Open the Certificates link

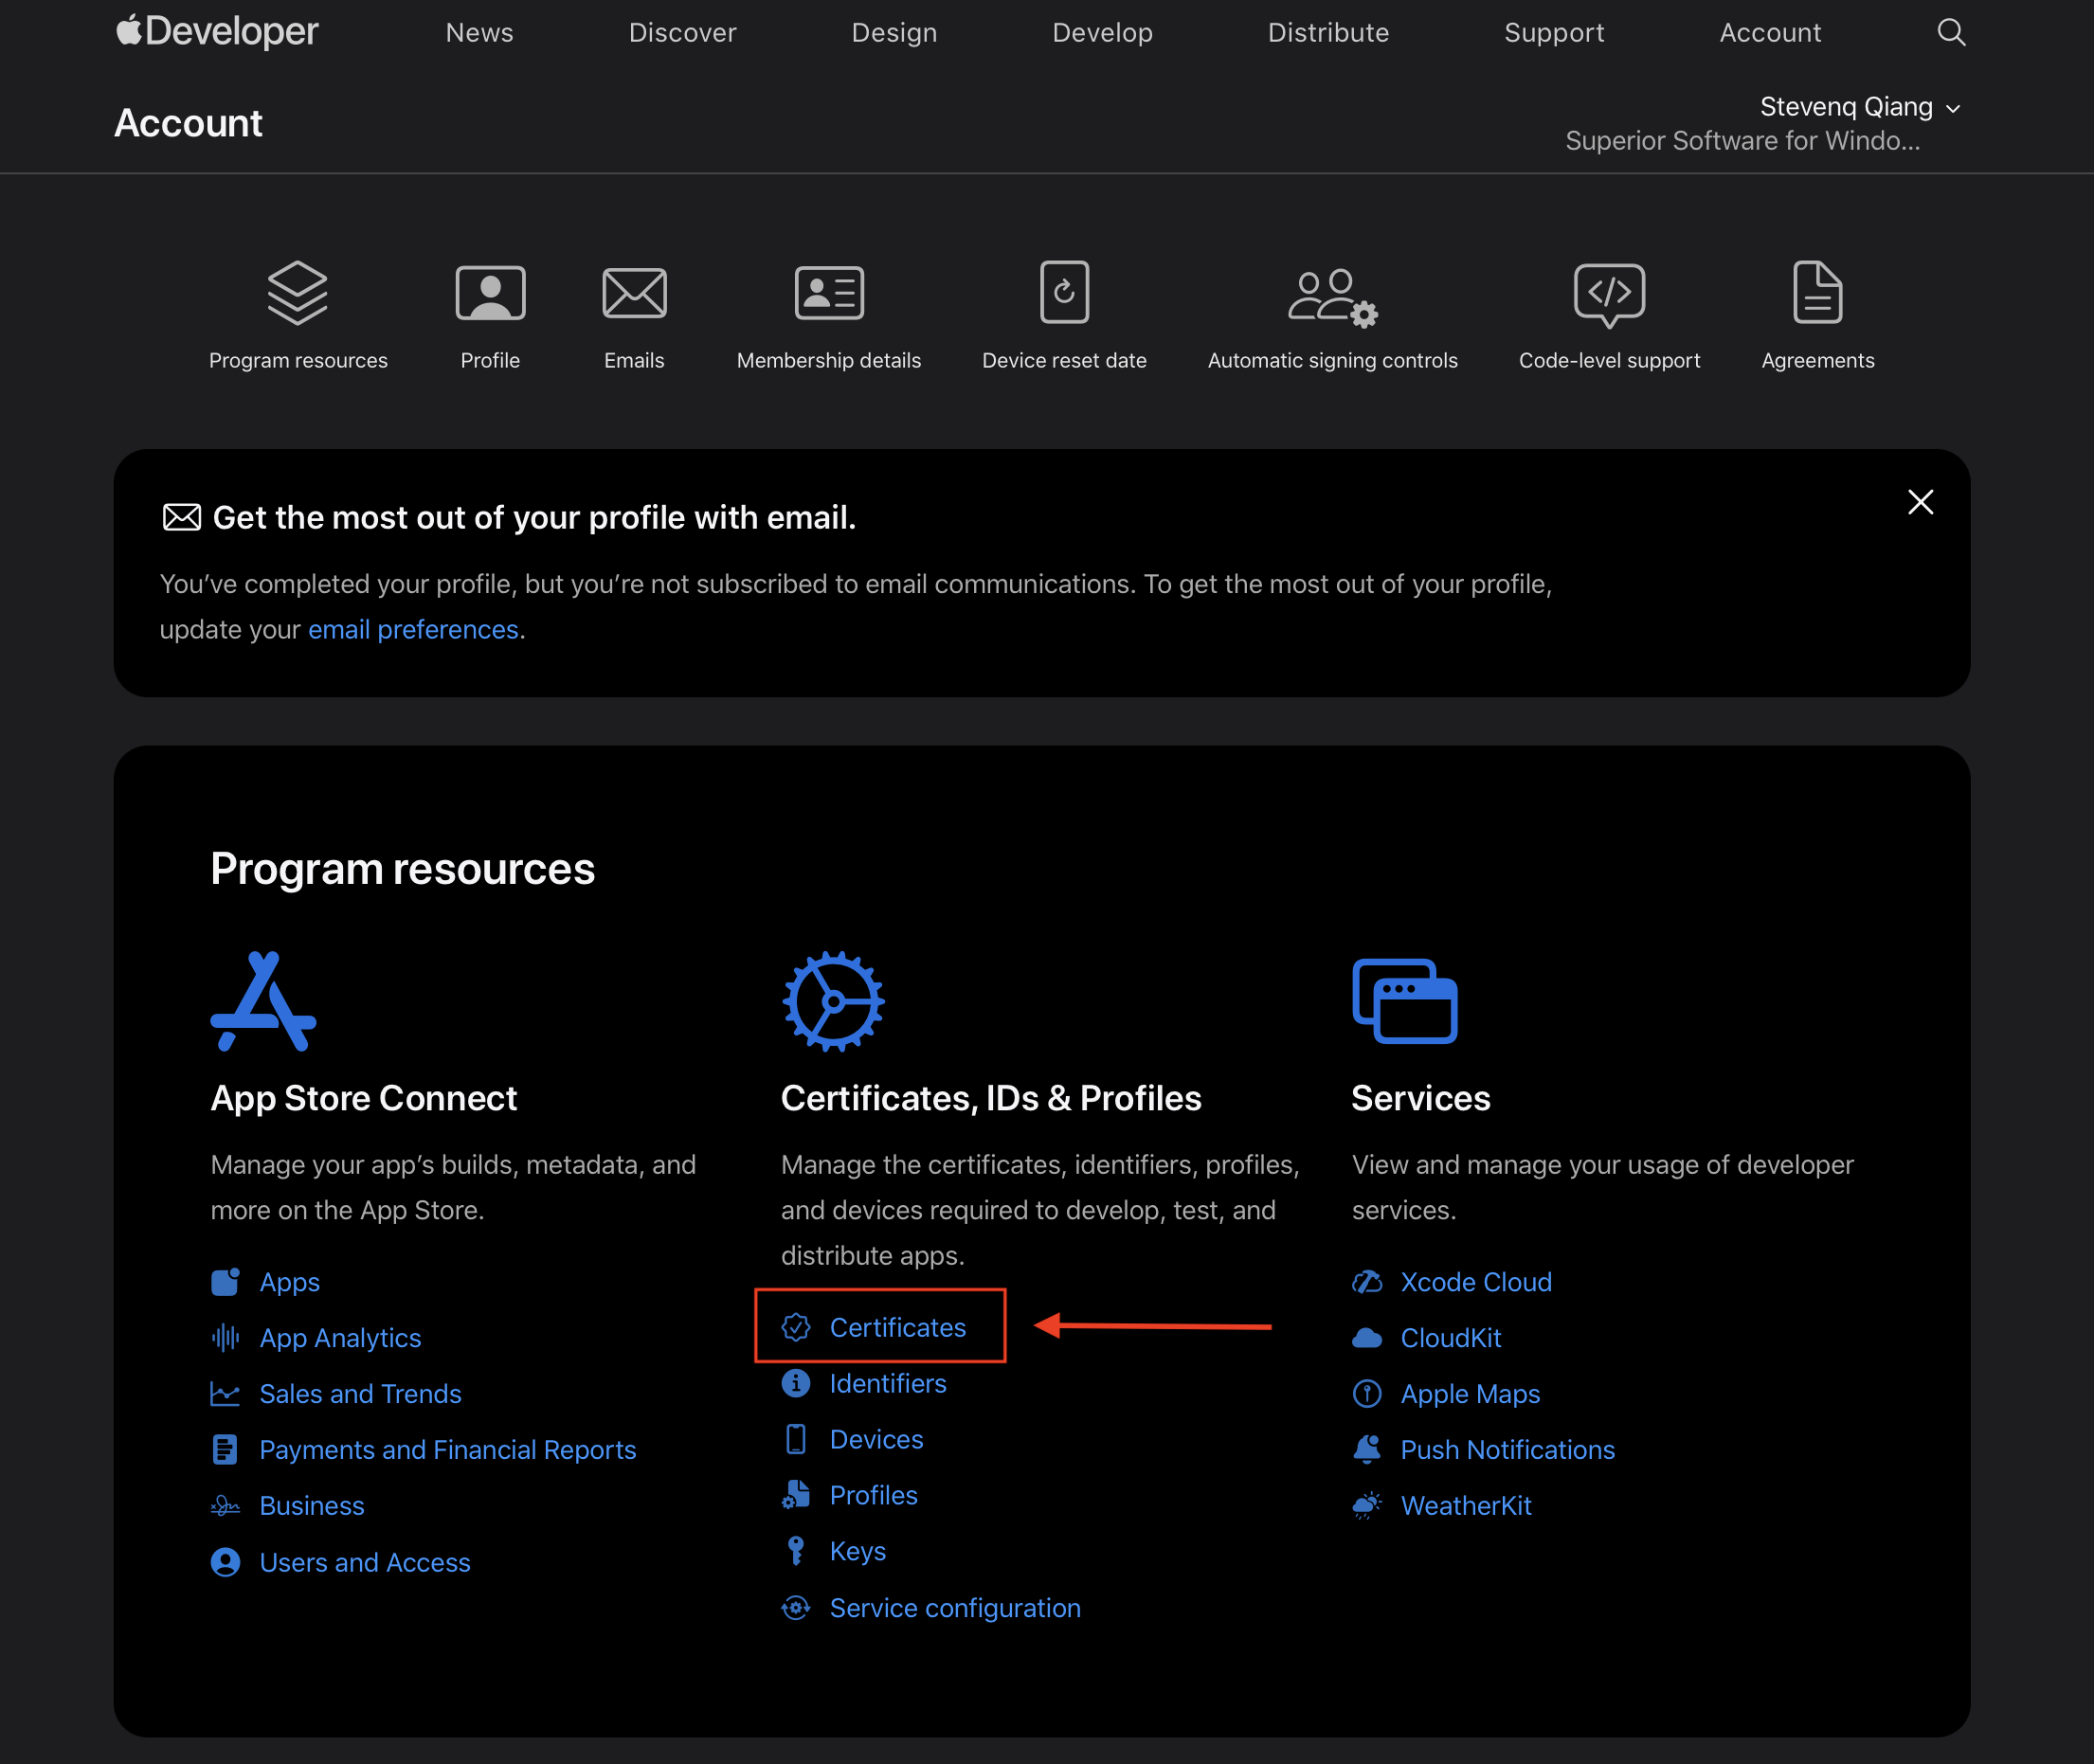898,1327
